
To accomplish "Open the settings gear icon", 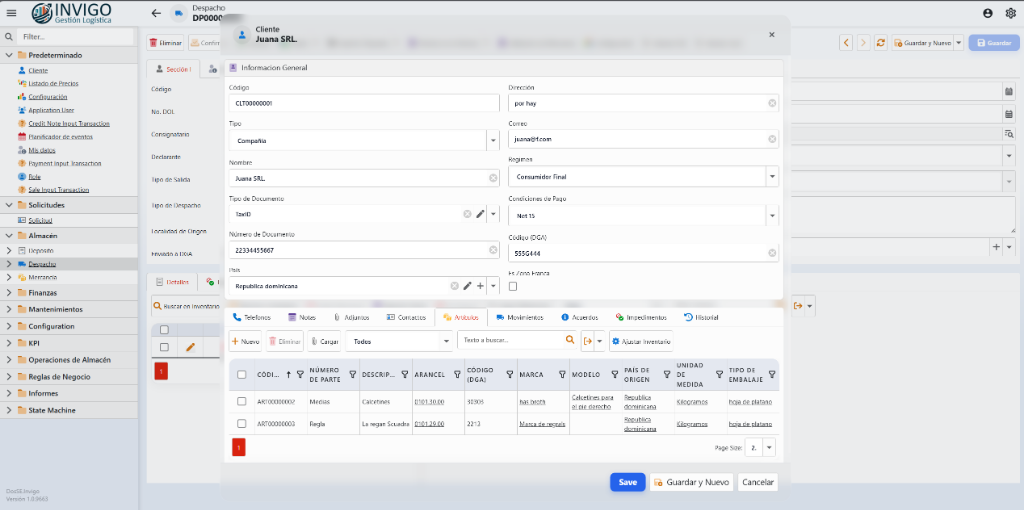I will [x=1010, y=13].
